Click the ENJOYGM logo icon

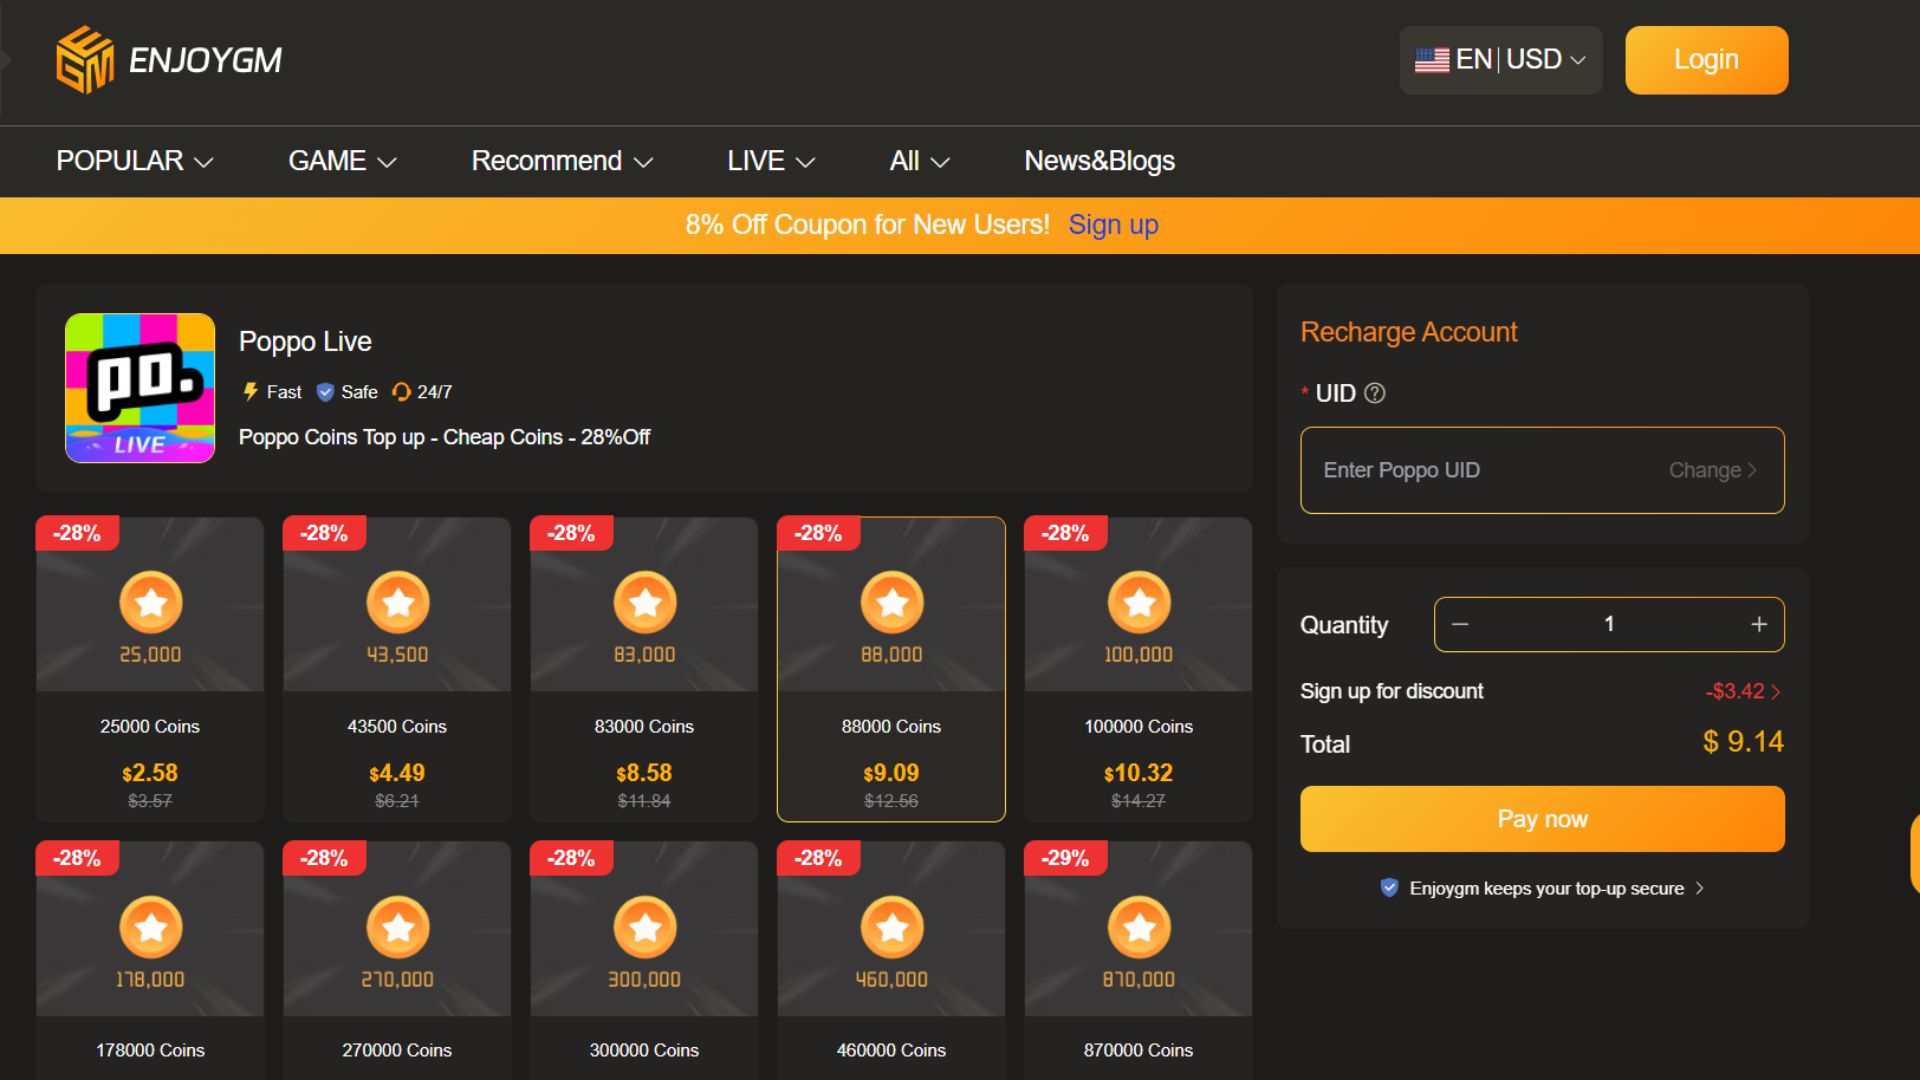pos(85,60)
